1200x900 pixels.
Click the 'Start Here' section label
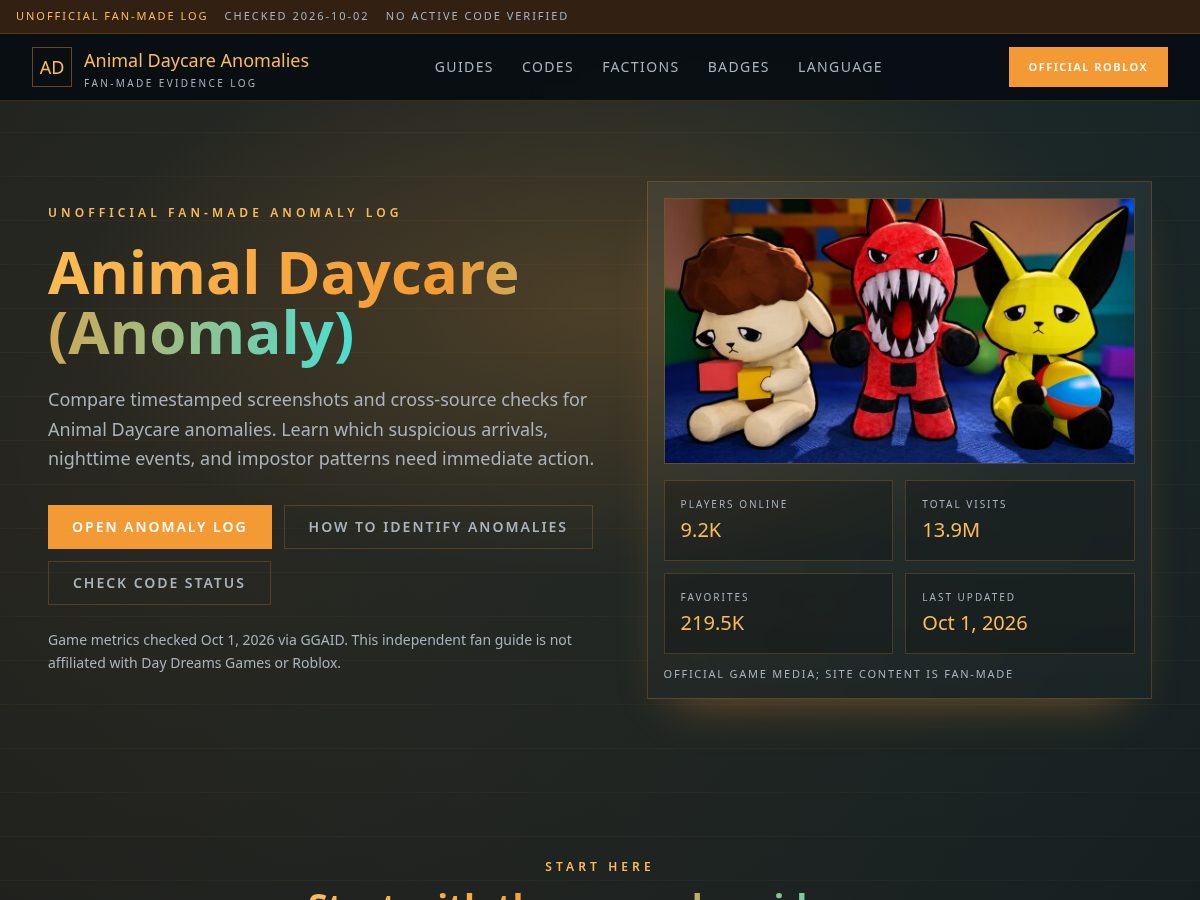tap(599, 866)
